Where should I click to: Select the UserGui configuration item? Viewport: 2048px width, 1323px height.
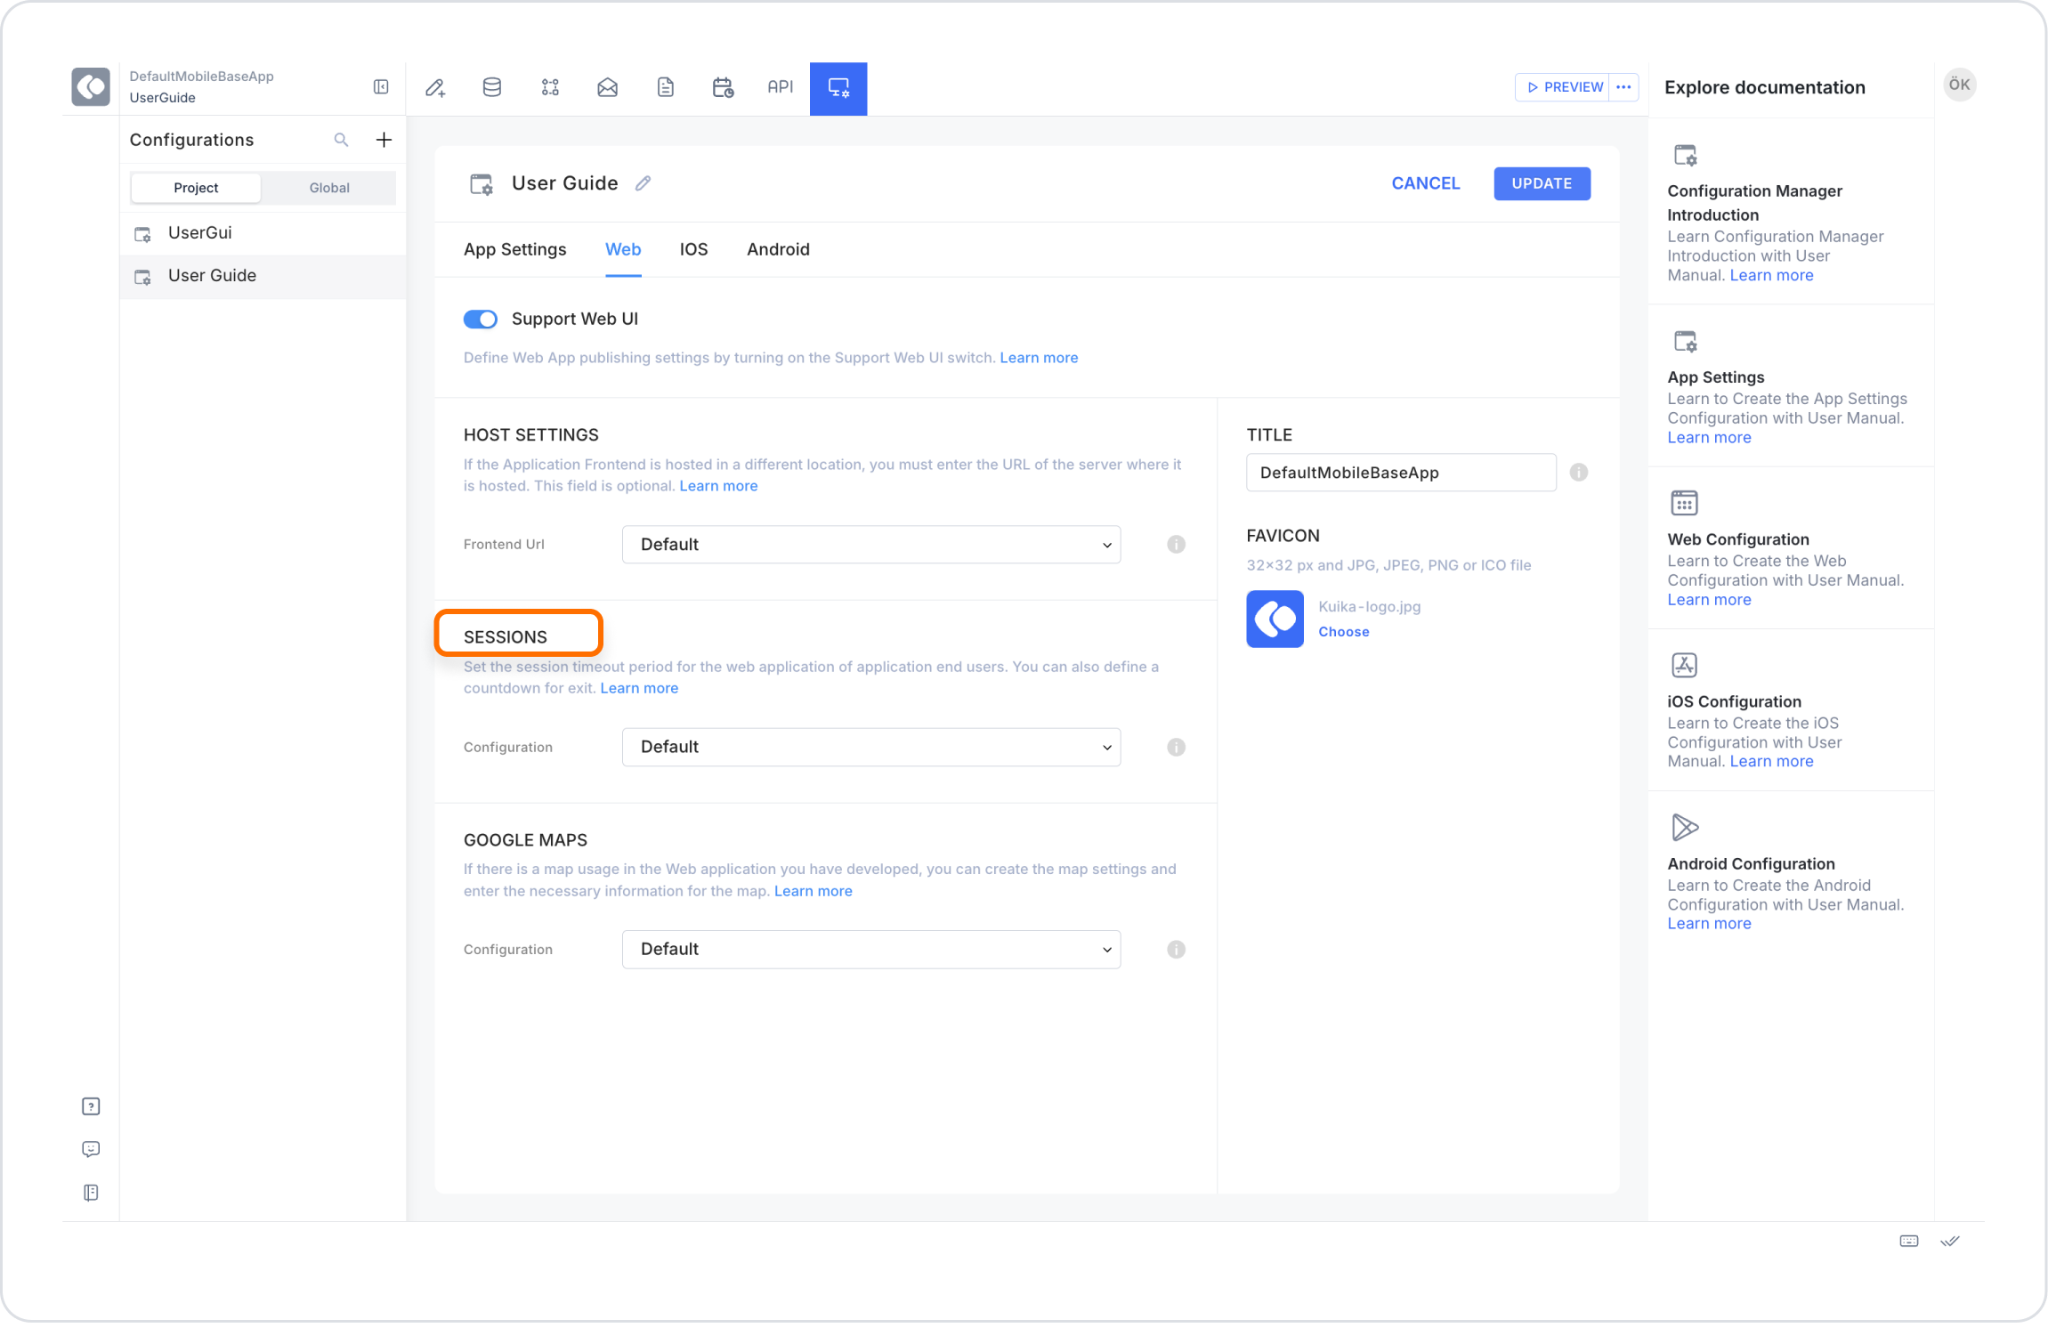pyautogui.click(x=262, y=233)
